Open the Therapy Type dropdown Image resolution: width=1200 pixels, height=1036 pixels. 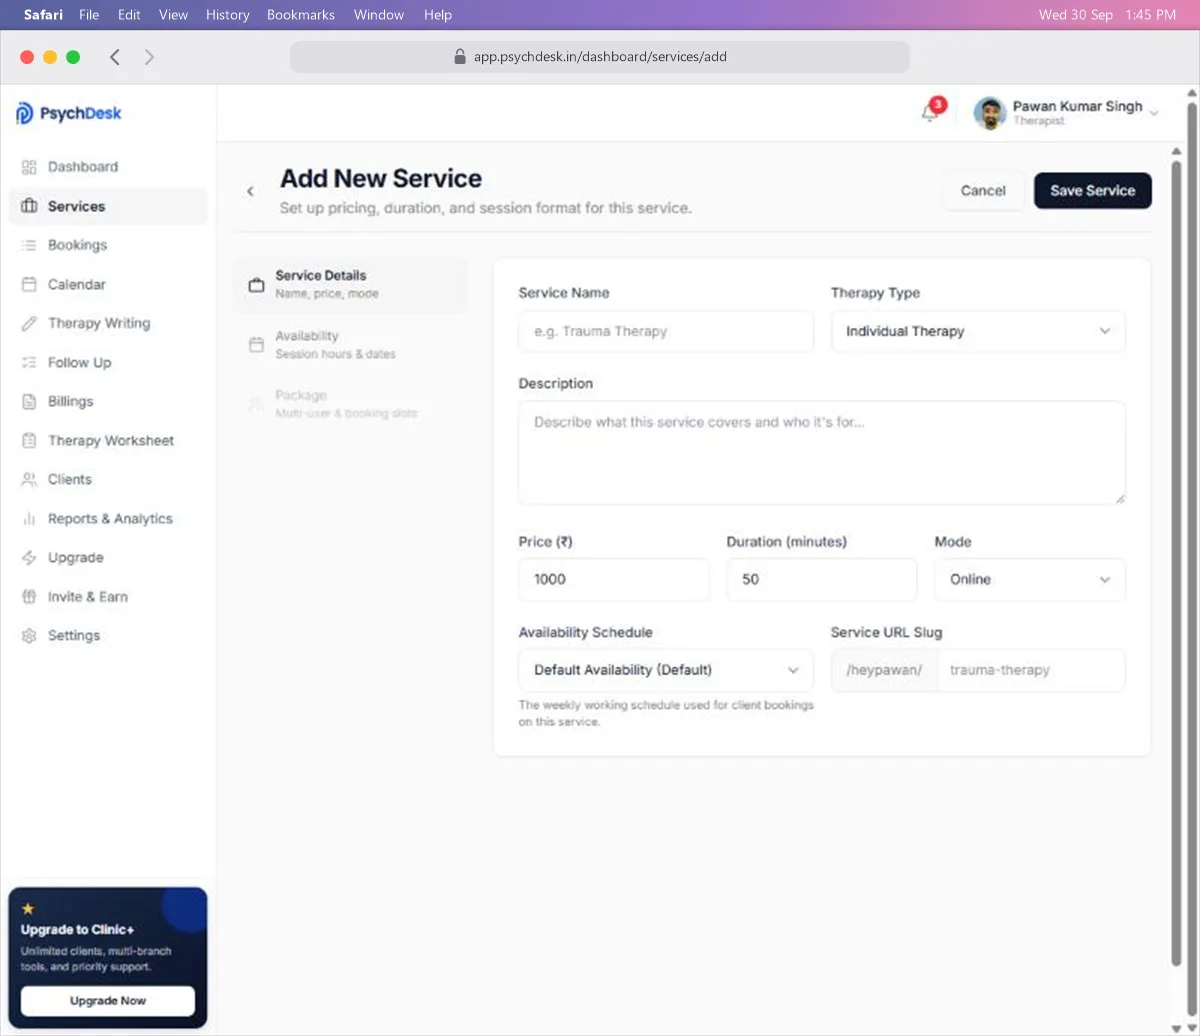point(978,331)
